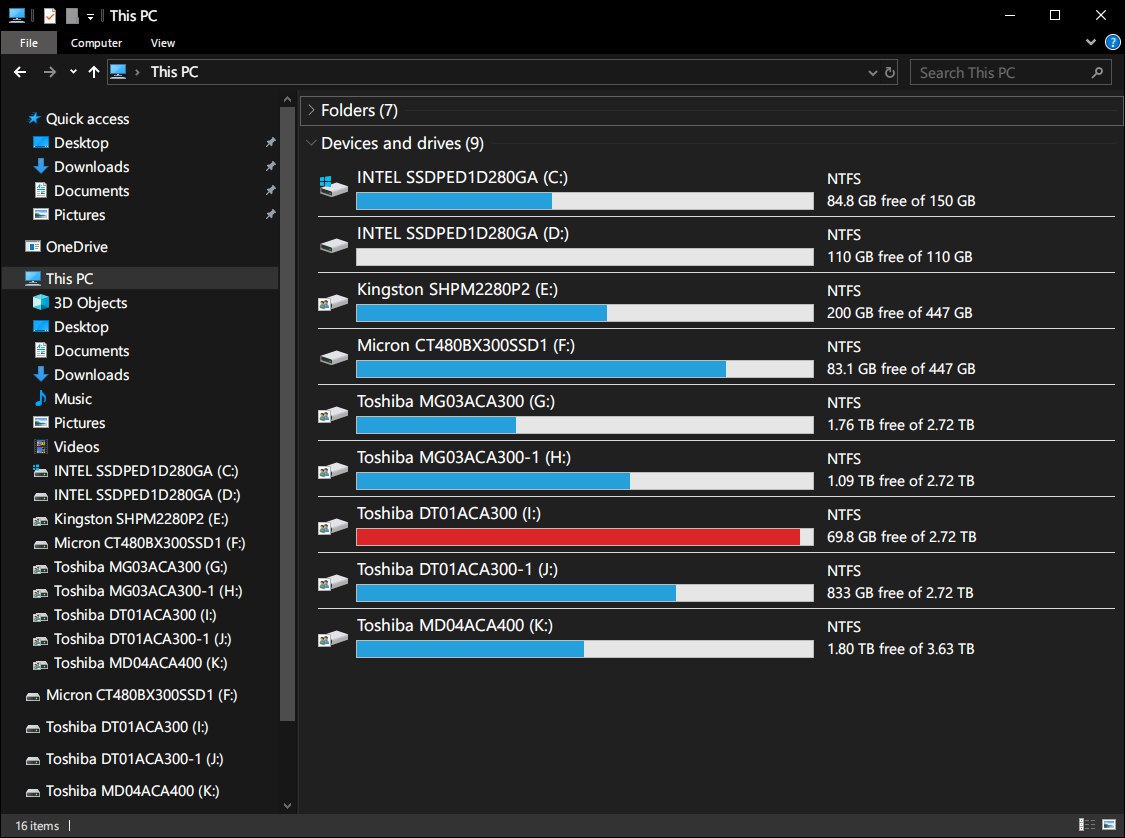Select Toshiba MG03ACA300 (G:) drive icon
1125x838 pixels.
[x=333, y=414]
